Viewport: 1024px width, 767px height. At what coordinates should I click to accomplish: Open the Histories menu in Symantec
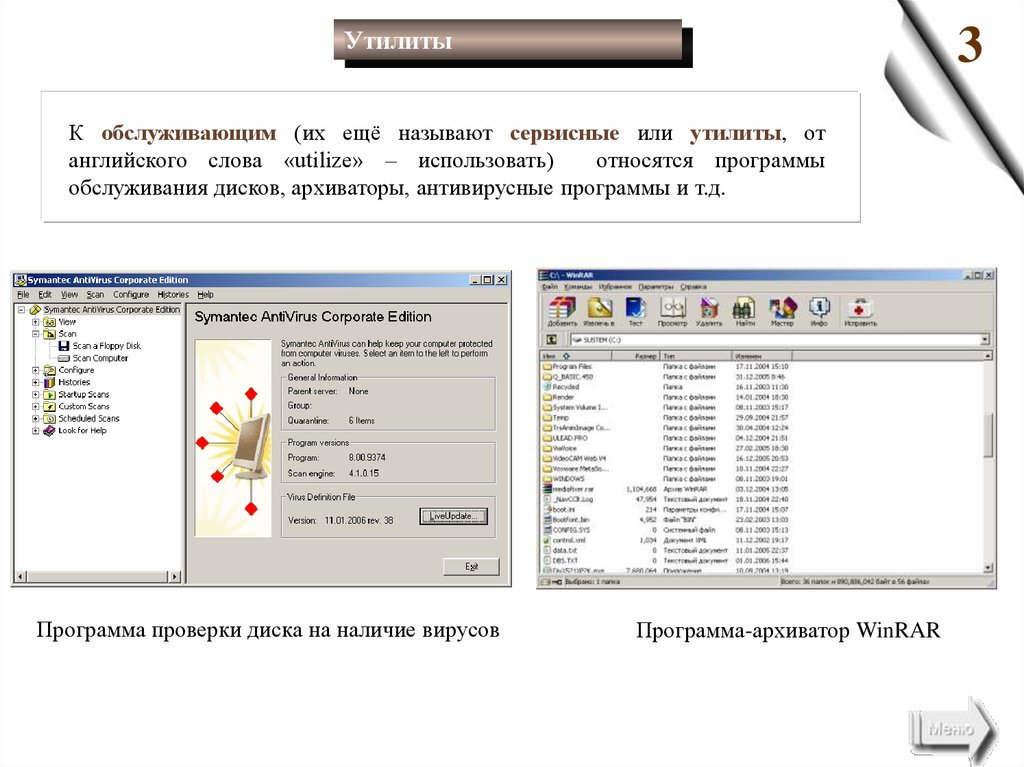[x=173, y=295]
